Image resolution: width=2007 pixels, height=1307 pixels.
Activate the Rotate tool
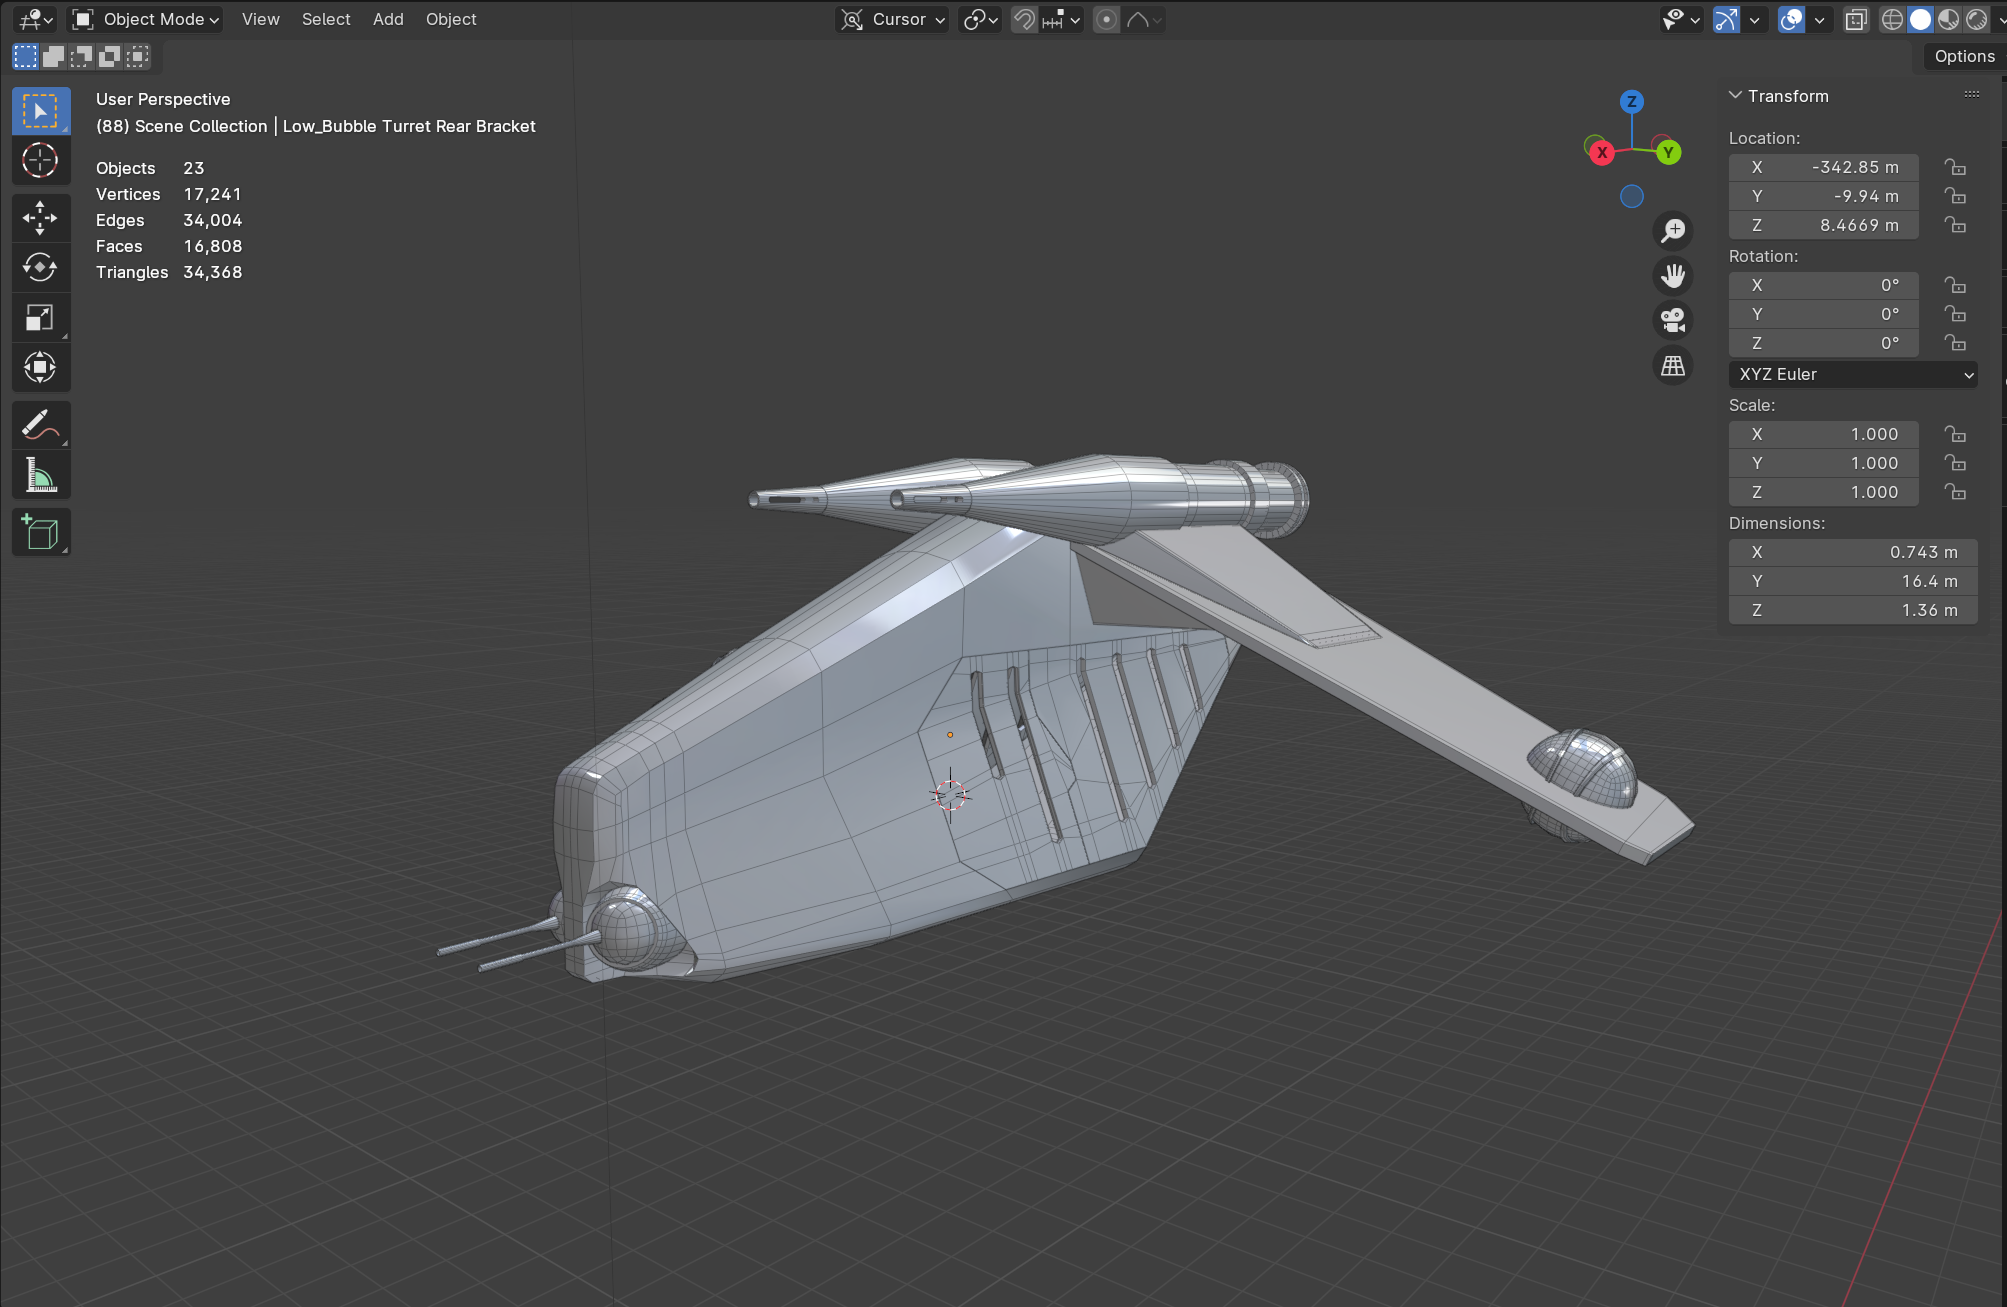coord(41,268)
